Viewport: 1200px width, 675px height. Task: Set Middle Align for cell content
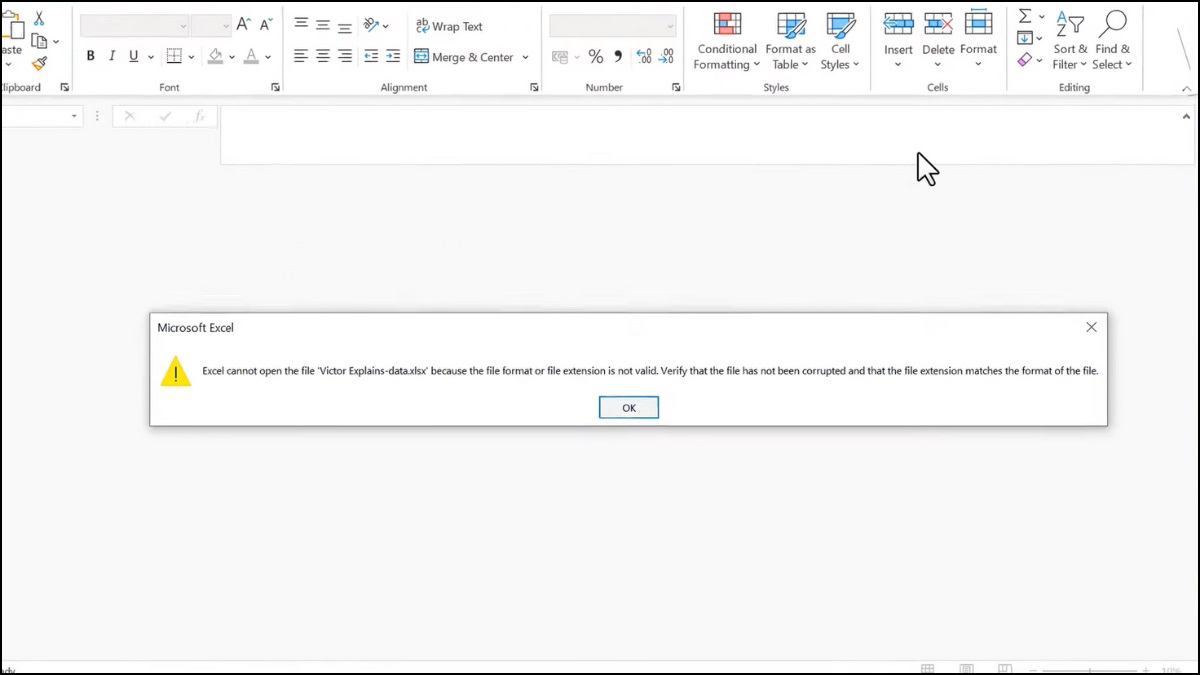pos(323,25)
